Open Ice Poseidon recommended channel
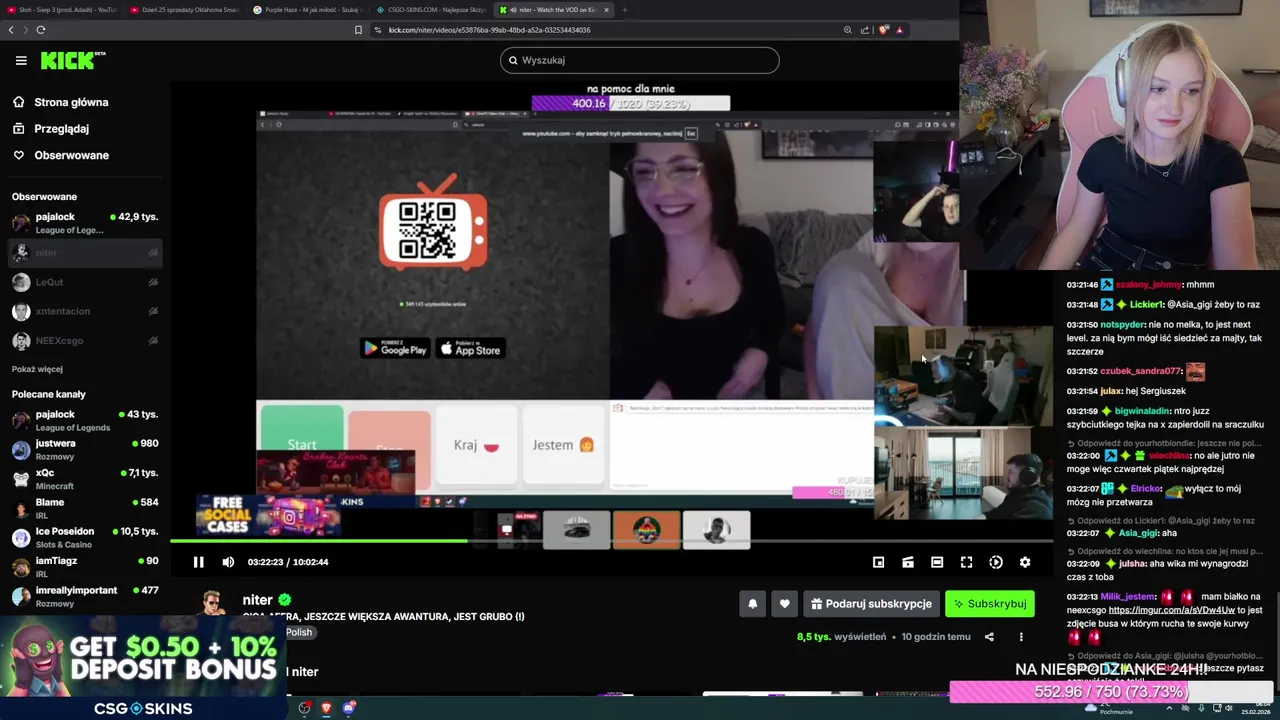Viewport: 1280px width, 720px height. coord(85,538)
